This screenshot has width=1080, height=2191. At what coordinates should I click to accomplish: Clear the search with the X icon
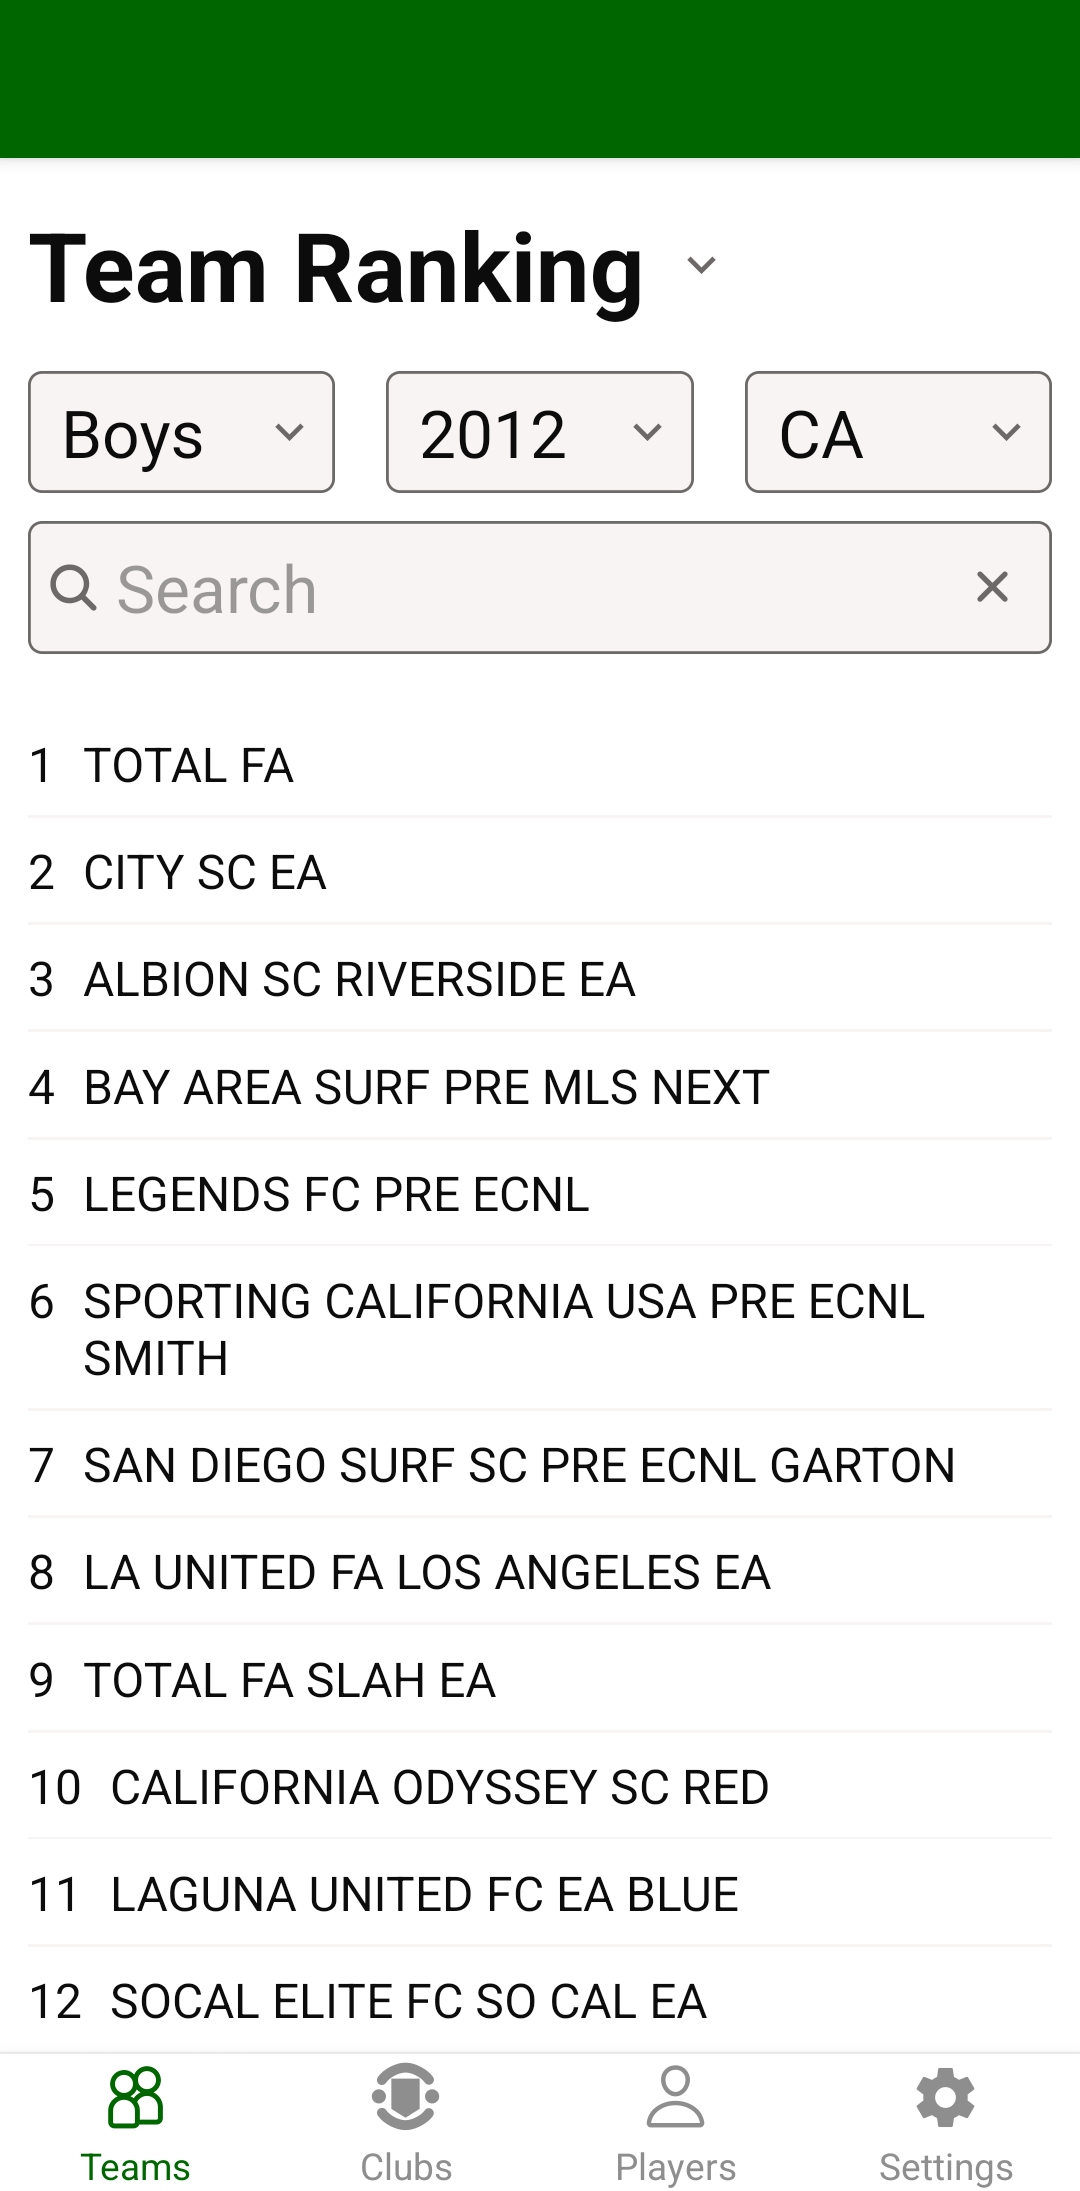pos(992,587)
